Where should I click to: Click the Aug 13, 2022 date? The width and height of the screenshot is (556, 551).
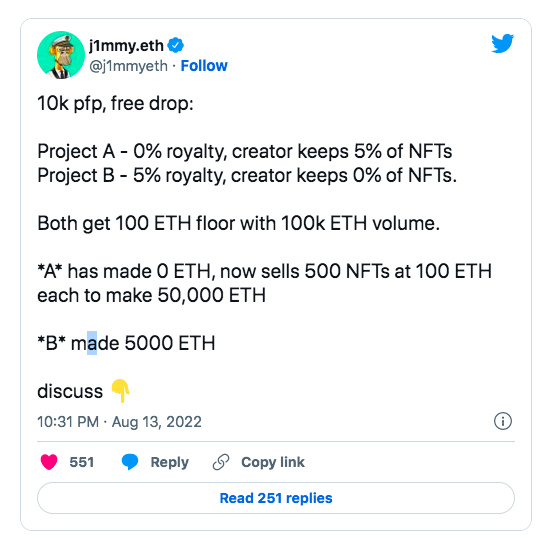pos(157,422)
